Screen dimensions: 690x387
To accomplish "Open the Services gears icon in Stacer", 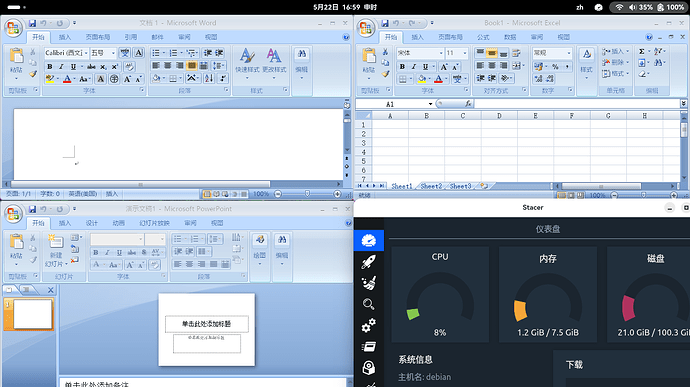I will 369,325.
